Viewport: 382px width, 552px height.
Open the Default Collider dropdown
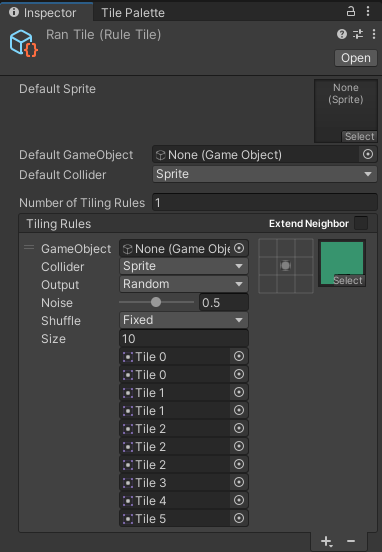point(265,174)
